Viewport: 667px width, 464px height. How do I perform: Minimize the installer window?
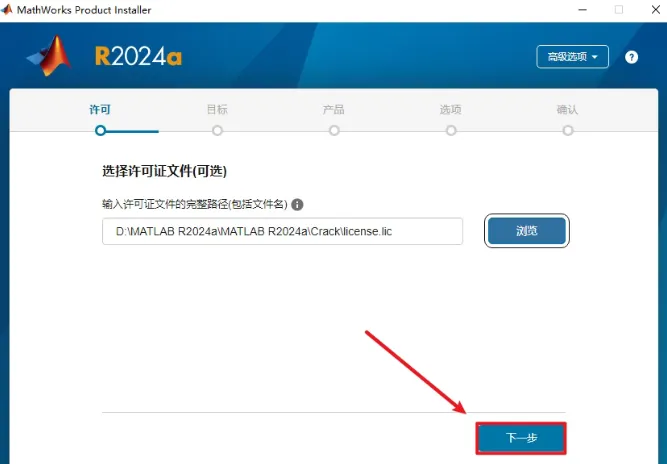click(x=583, y=9)
